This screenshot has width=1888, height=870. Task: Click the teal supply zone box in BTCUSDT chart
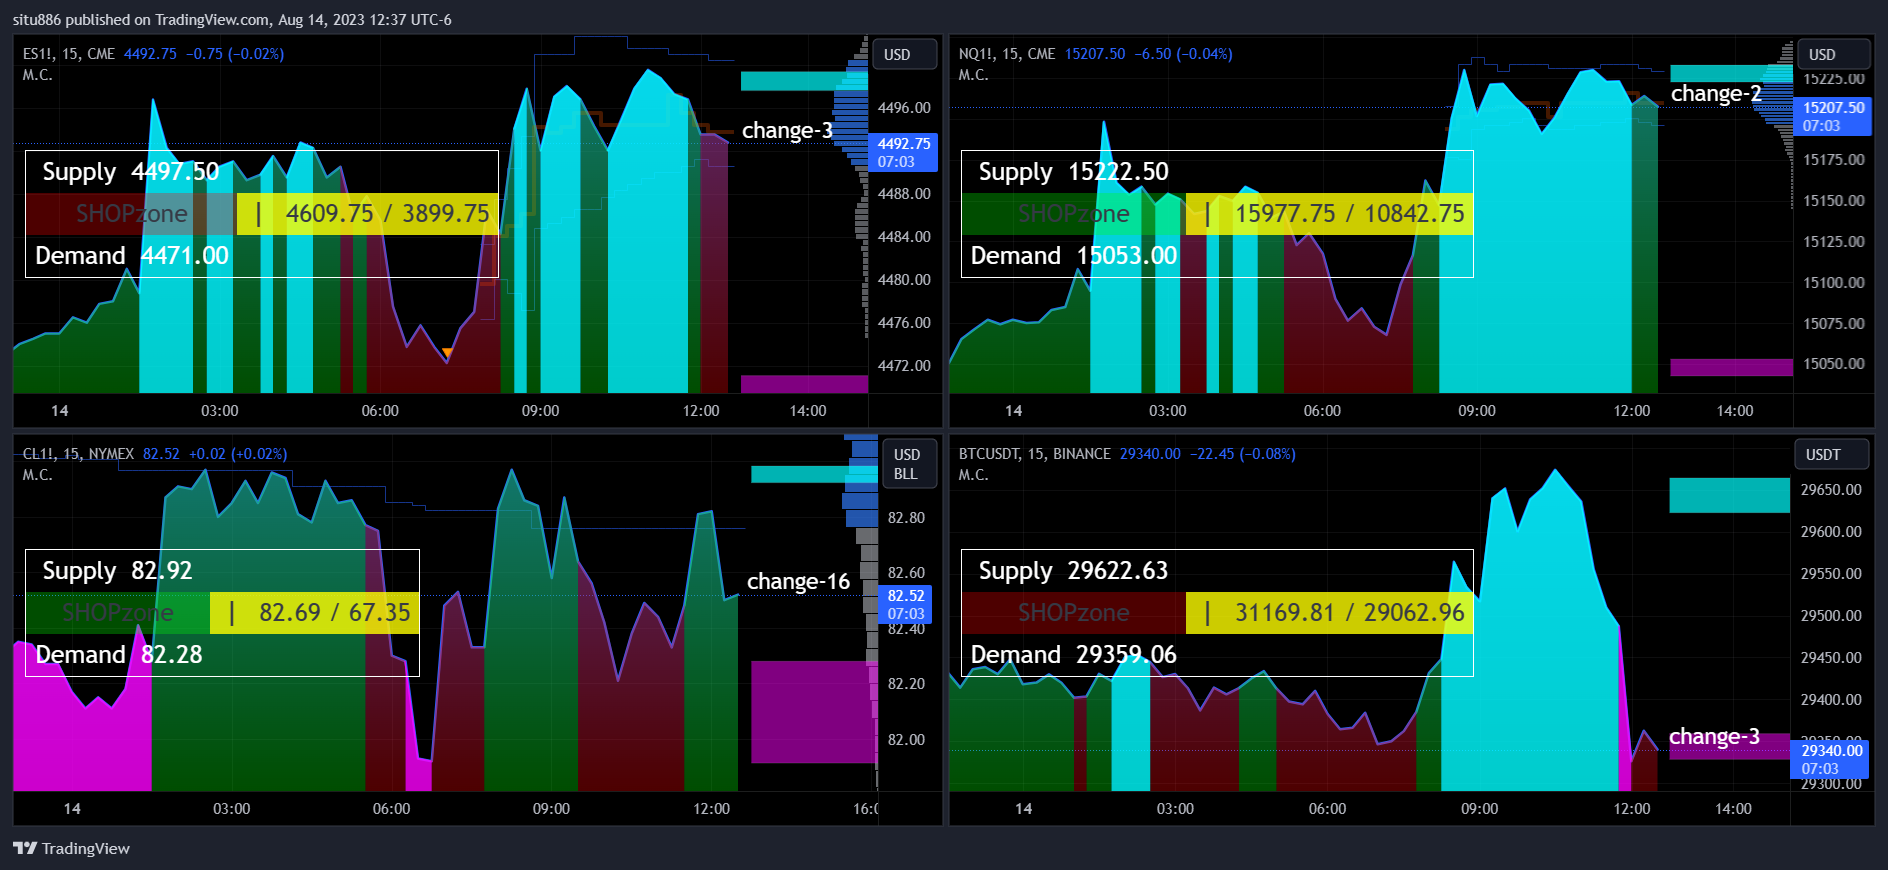(x=1729, y=495)
